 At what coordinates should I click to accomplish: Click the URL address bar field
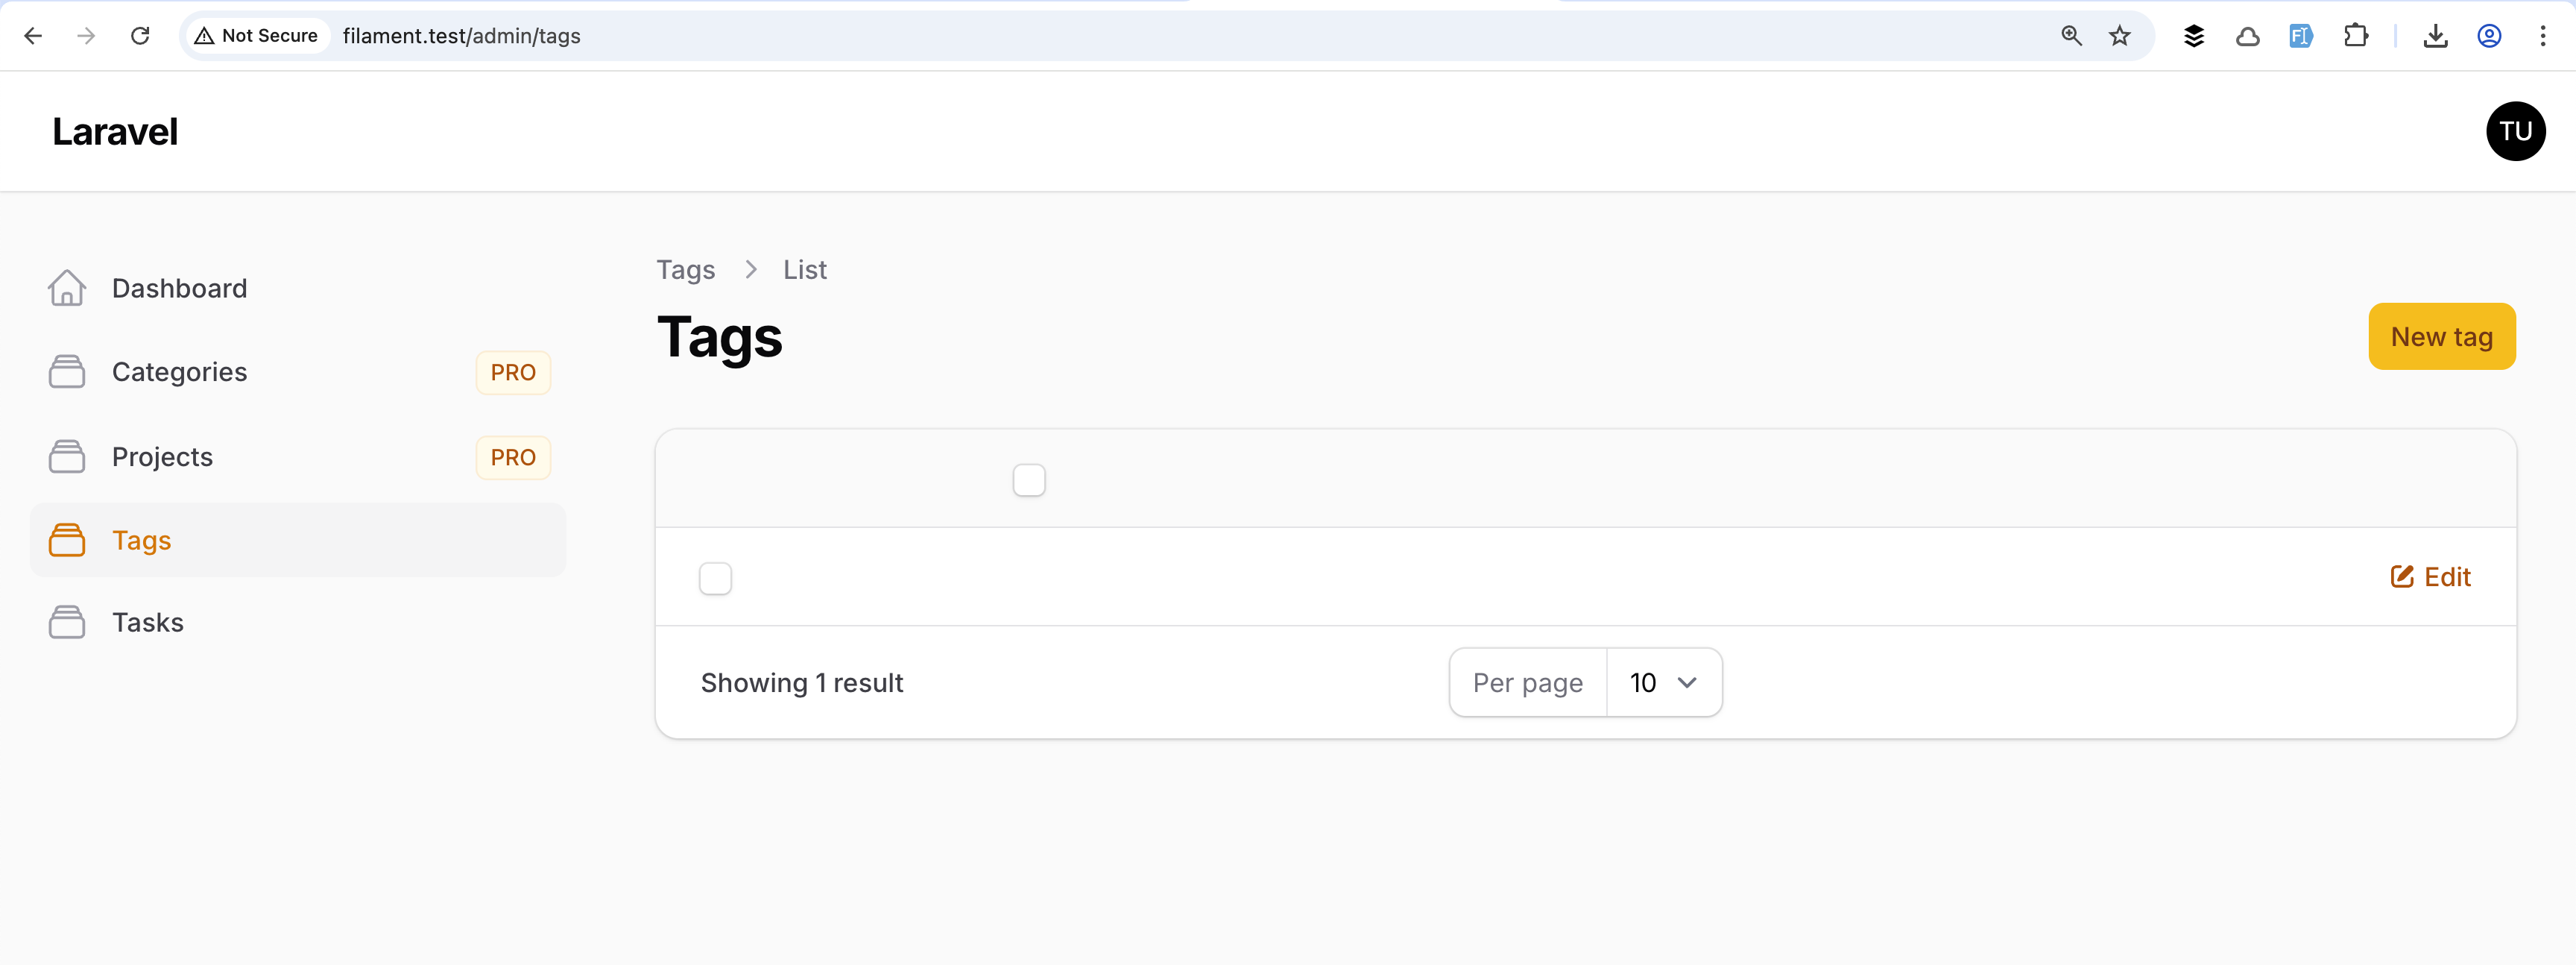[x=1100, y=36]
